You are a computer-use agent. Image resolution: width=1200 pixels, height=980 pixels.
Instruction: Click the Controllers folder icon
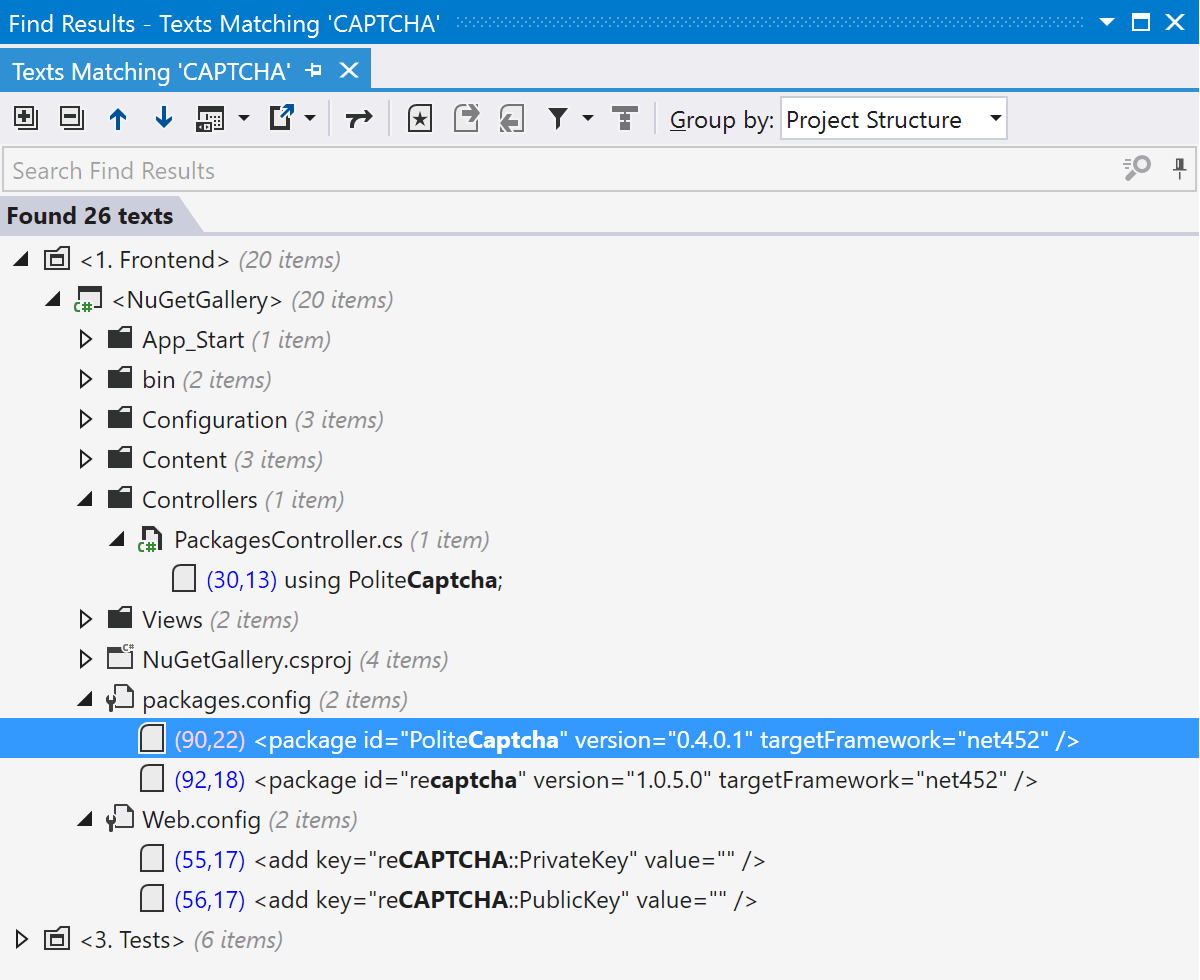[x=120, y=499]
